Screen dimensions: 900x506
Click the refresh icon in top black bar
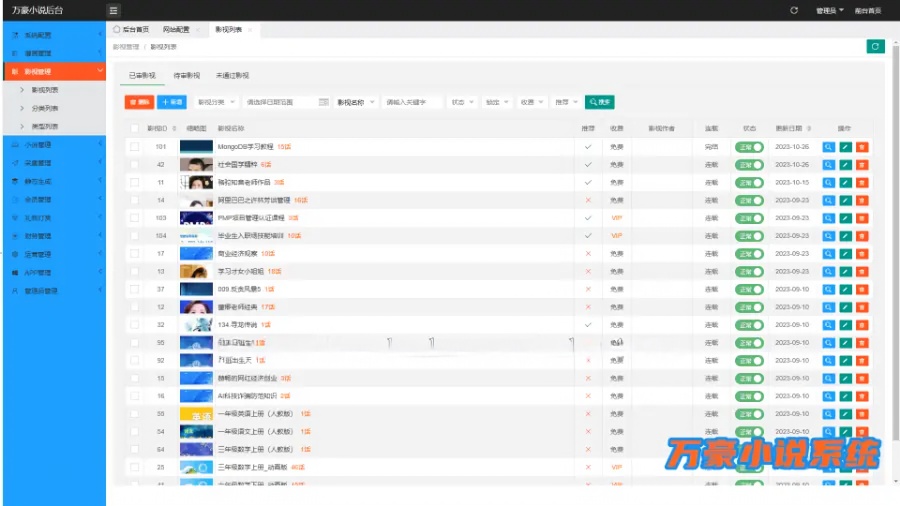click(x=794, y=10)
